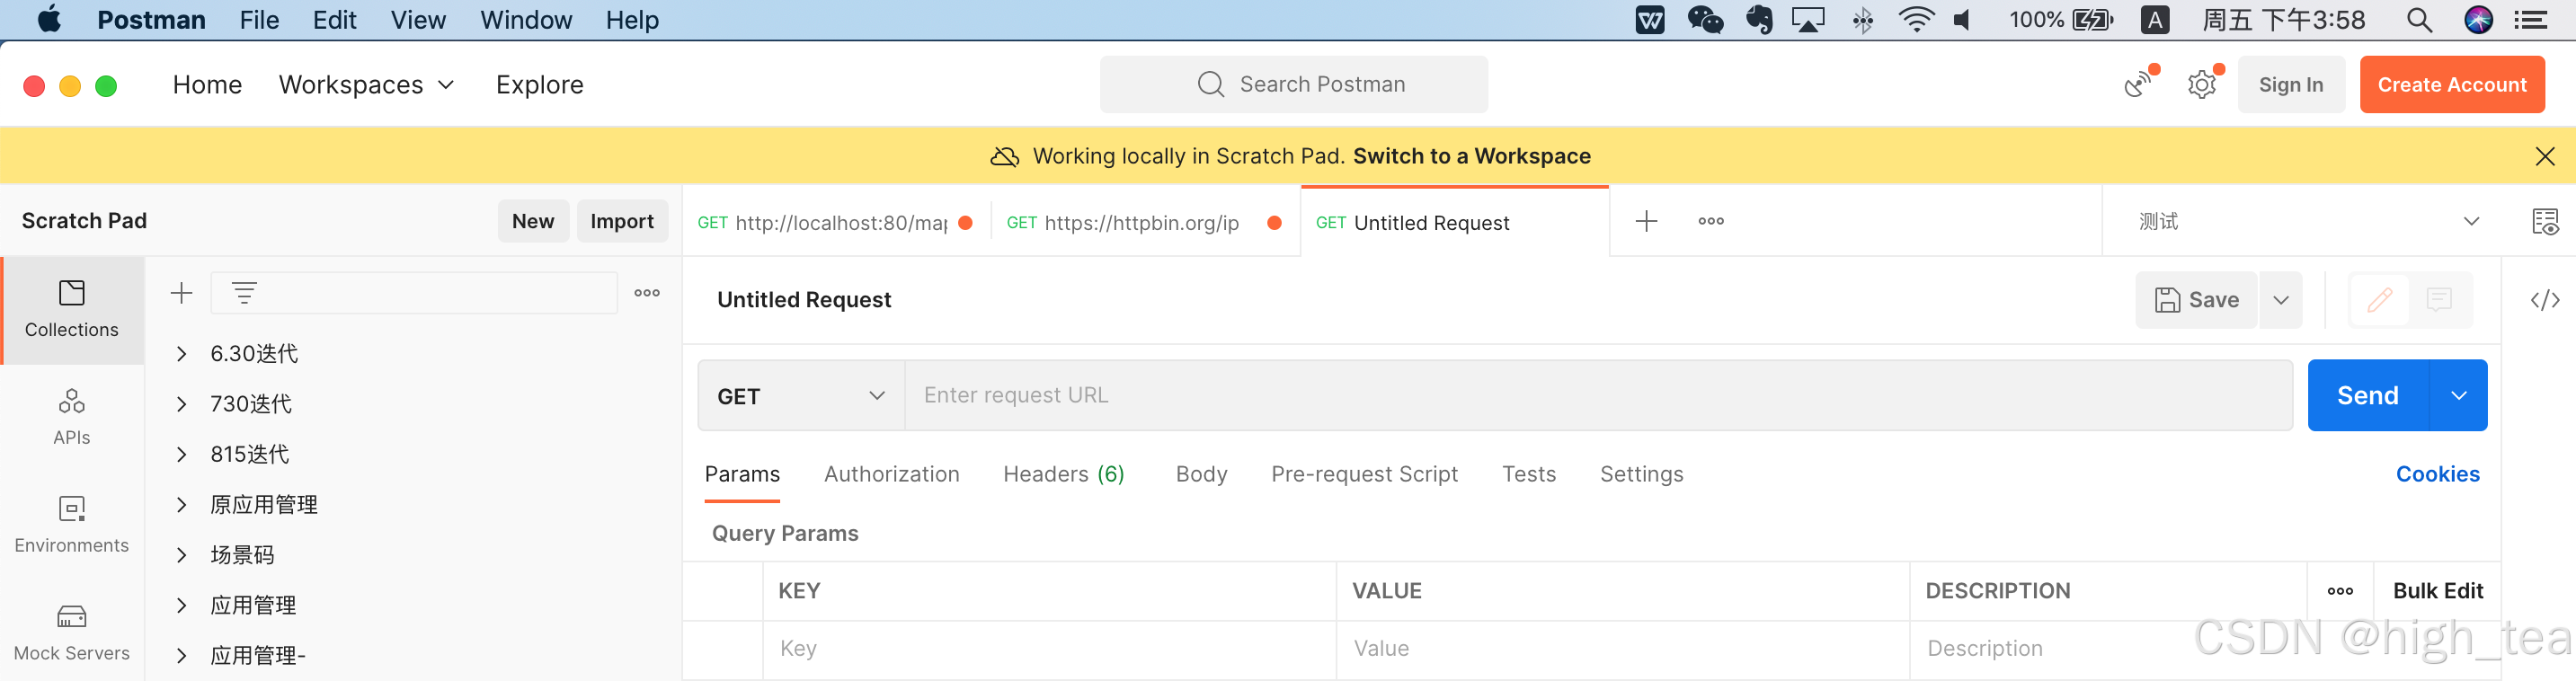Close the Scratch Pad yellow banner
The height and width of the screenshot is (681, 2576).
click(2545, 156)
